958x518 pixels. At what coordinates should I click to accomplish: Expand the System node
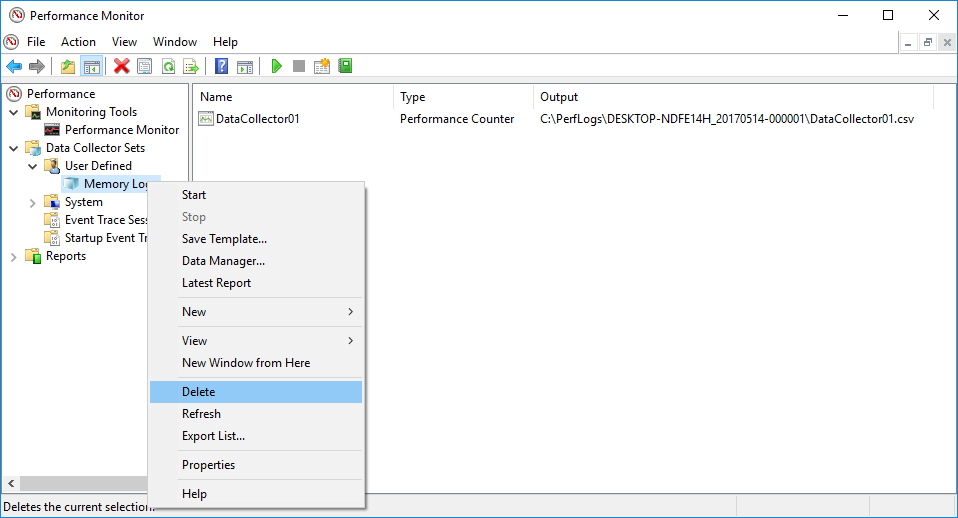tap(32, 203)
